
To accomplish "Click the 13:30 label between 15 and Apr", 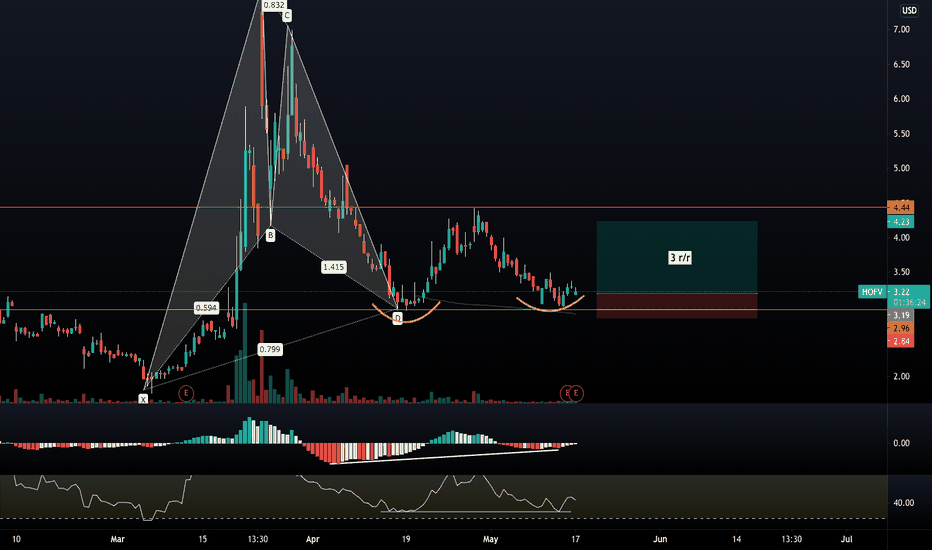I will point(257,539).
